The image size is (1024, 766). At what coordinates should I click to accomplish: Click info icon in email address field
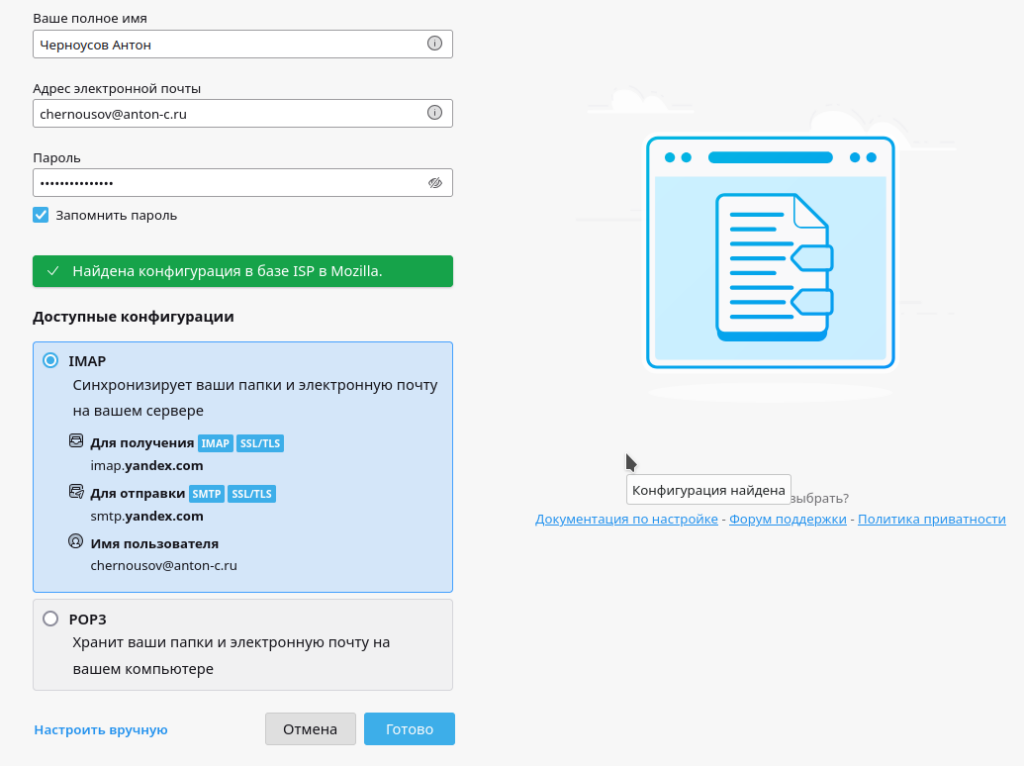click(x=435, y=113)
